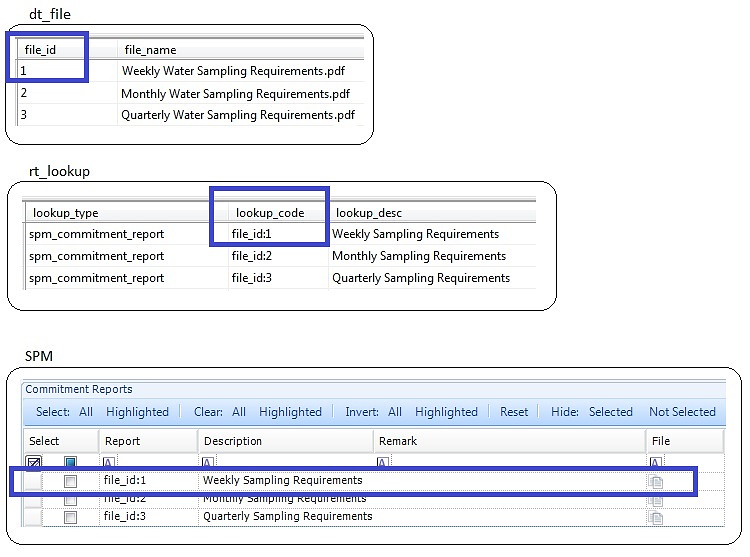Tick the file_id:1 row checkbox

[70, 481]
